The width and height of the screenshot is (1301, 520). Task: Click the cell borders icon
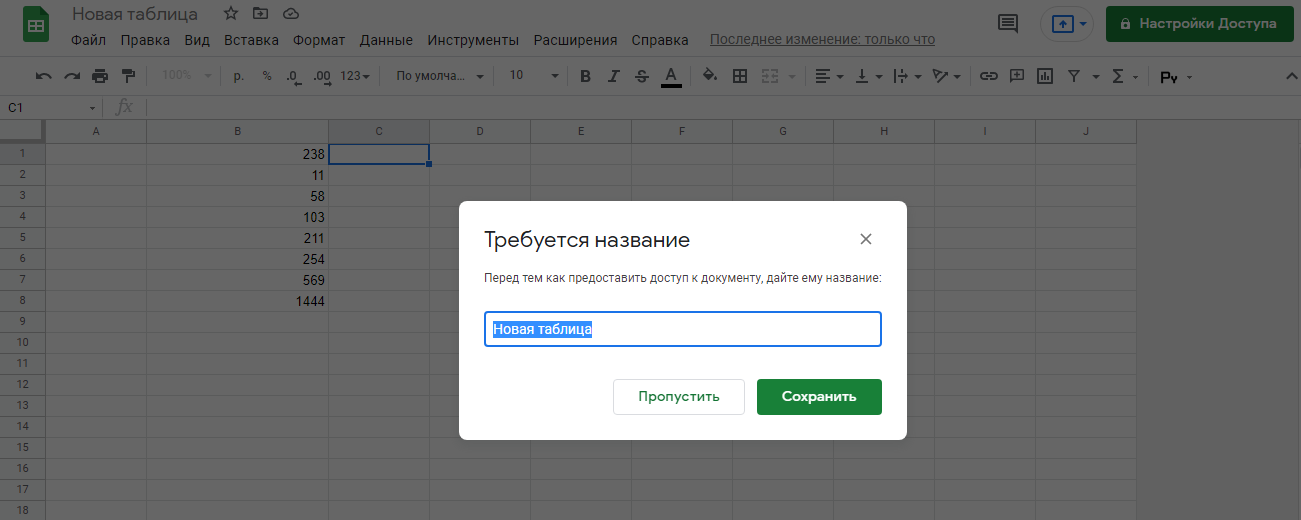[x=740, y=76]
